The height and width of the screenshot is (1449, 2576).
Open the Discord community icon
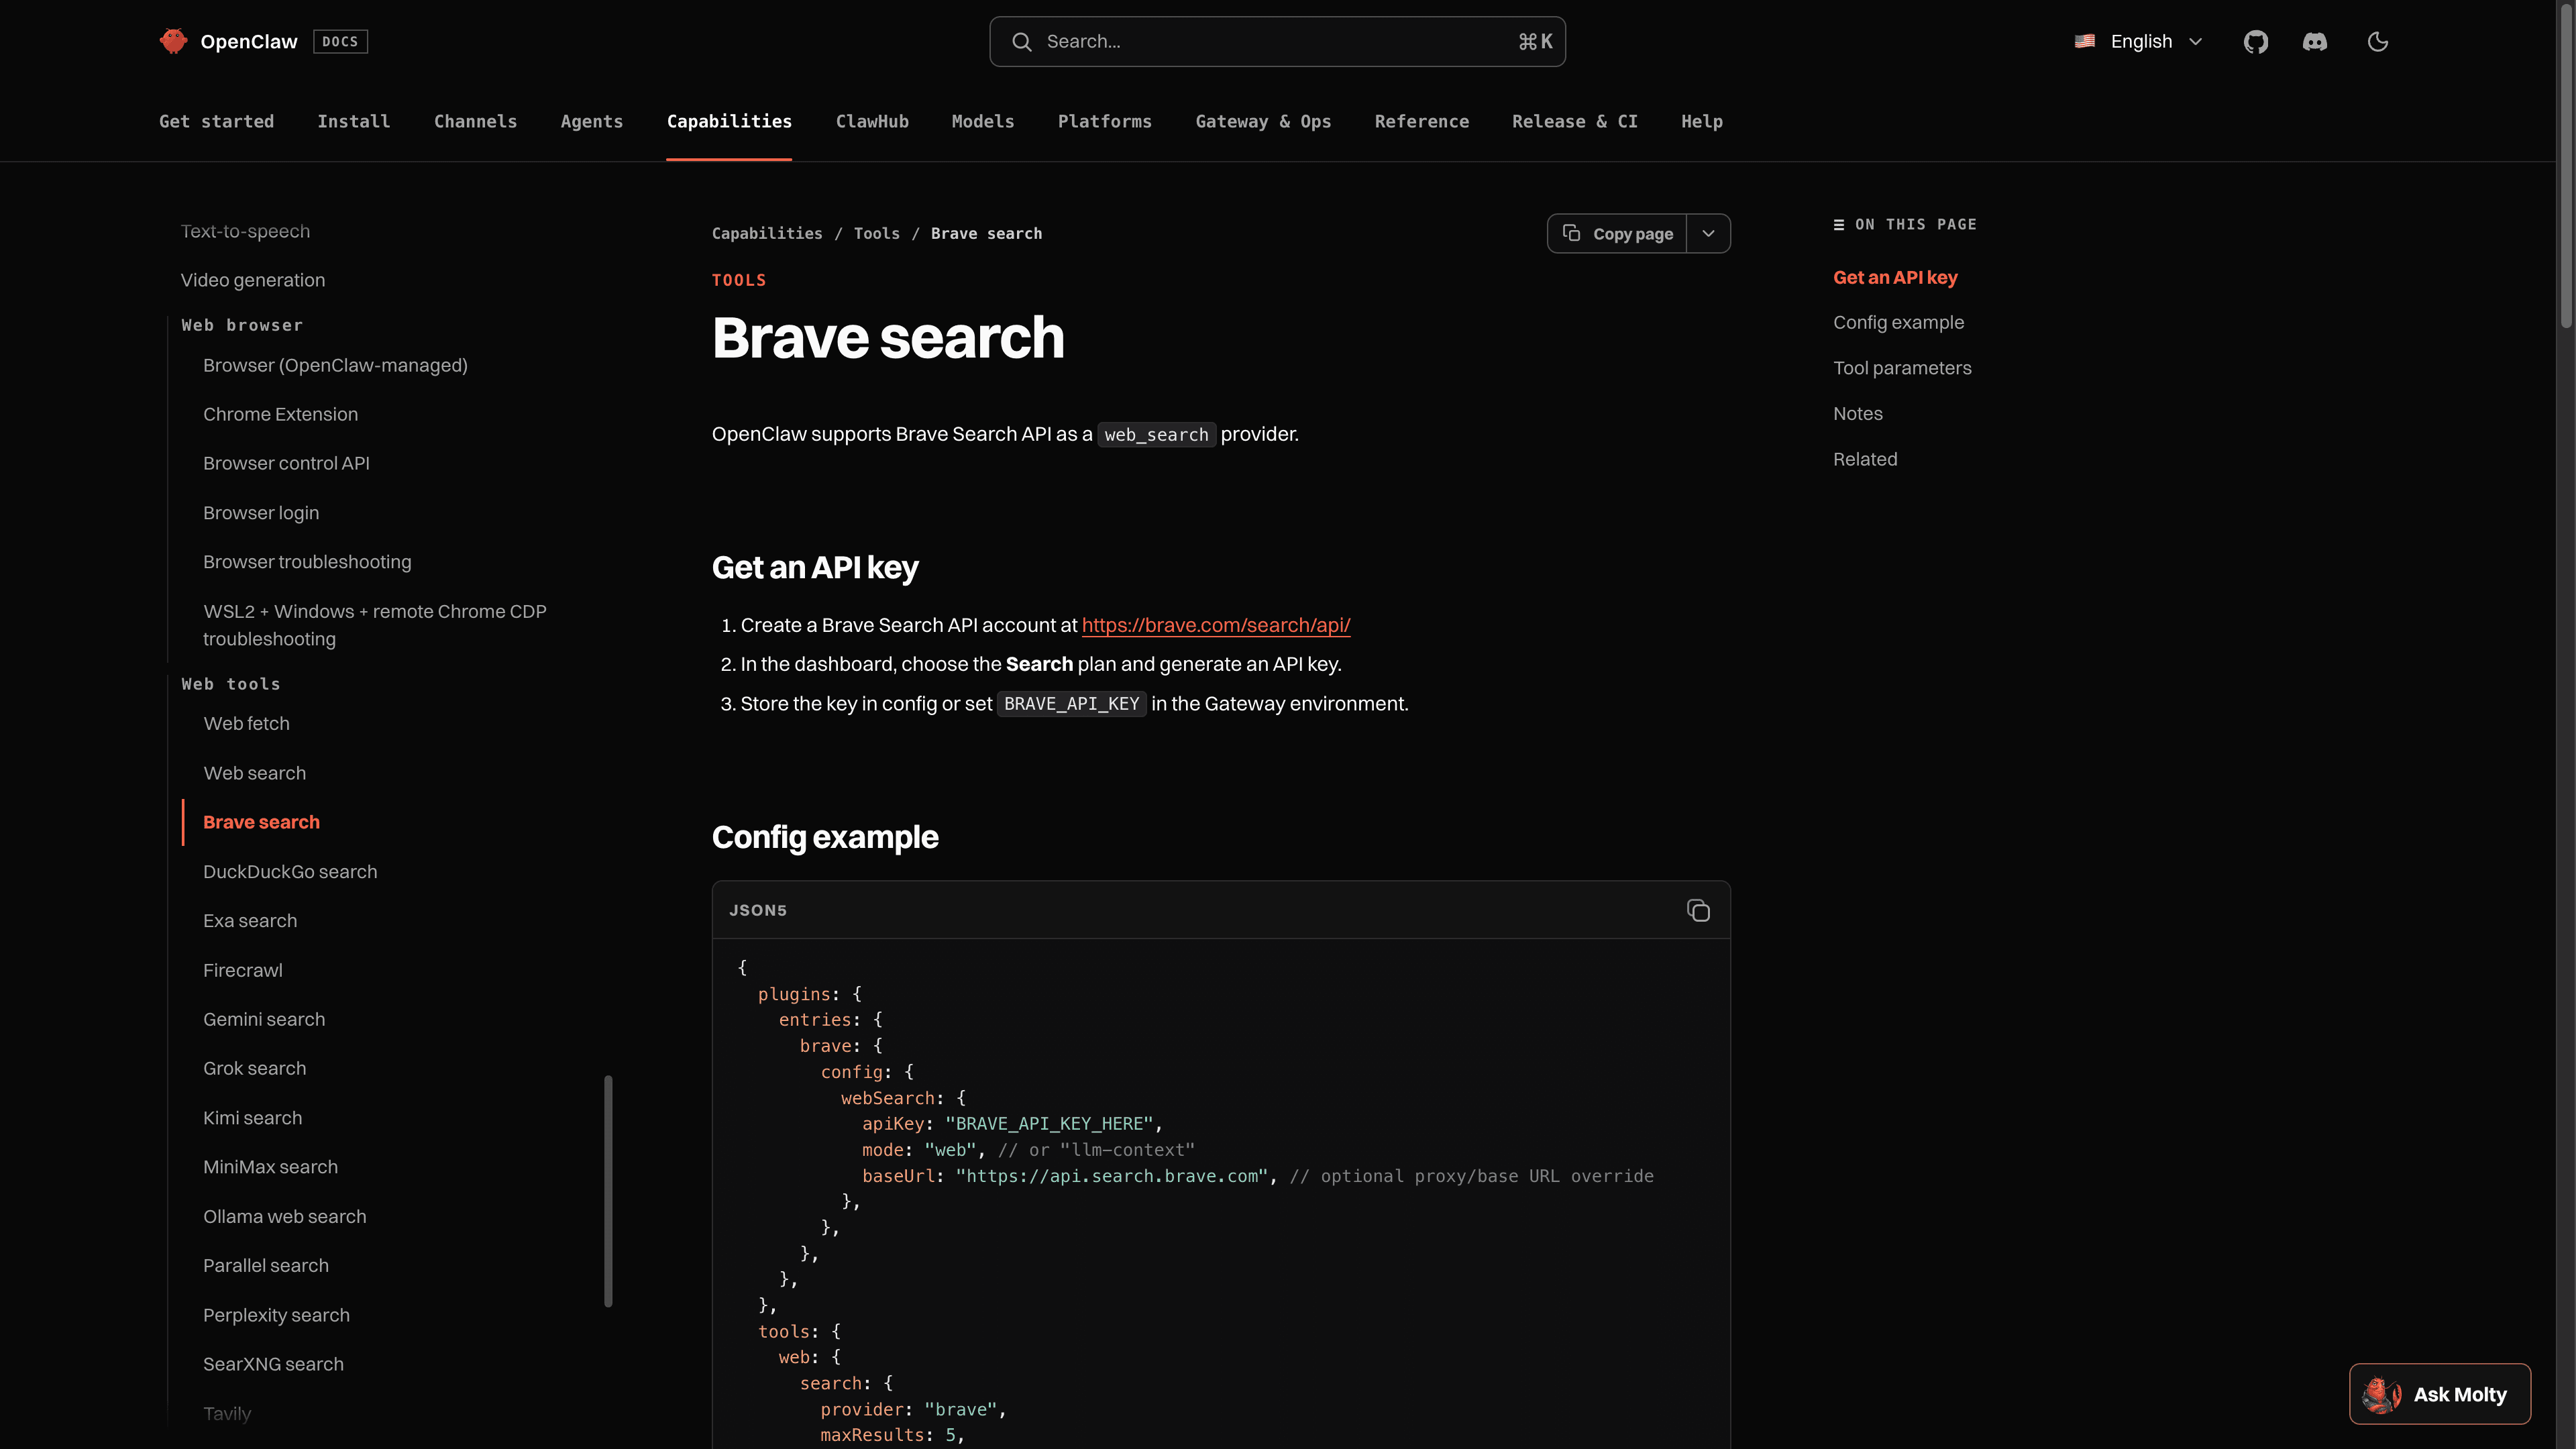tap(2314, 41)
